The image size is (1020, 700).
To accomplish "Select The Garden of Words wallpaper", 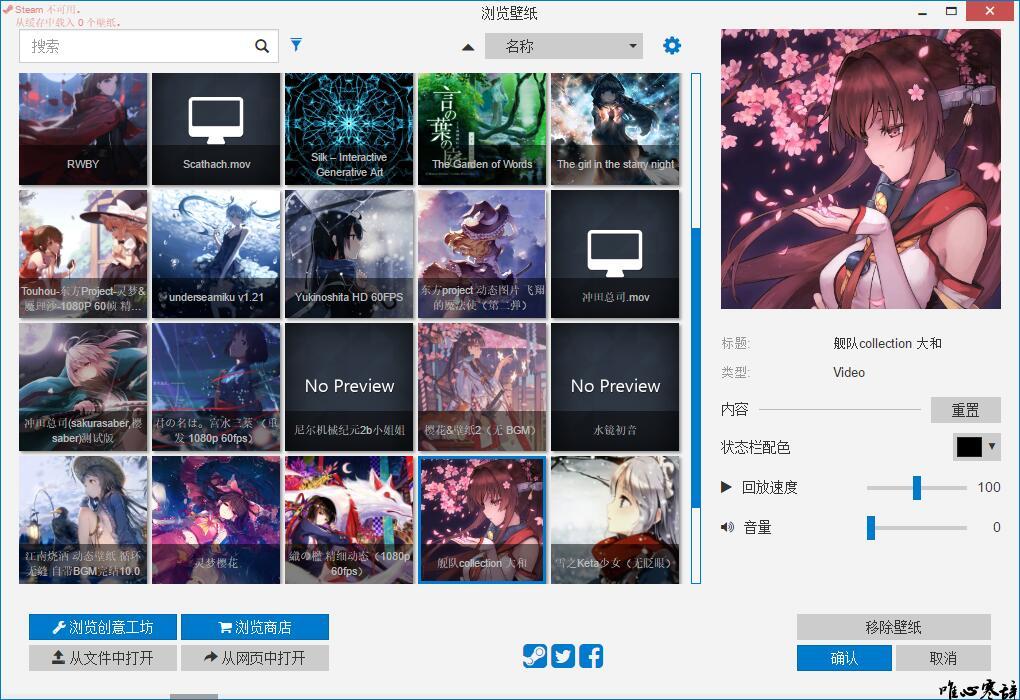I will [x=482, y=129].
